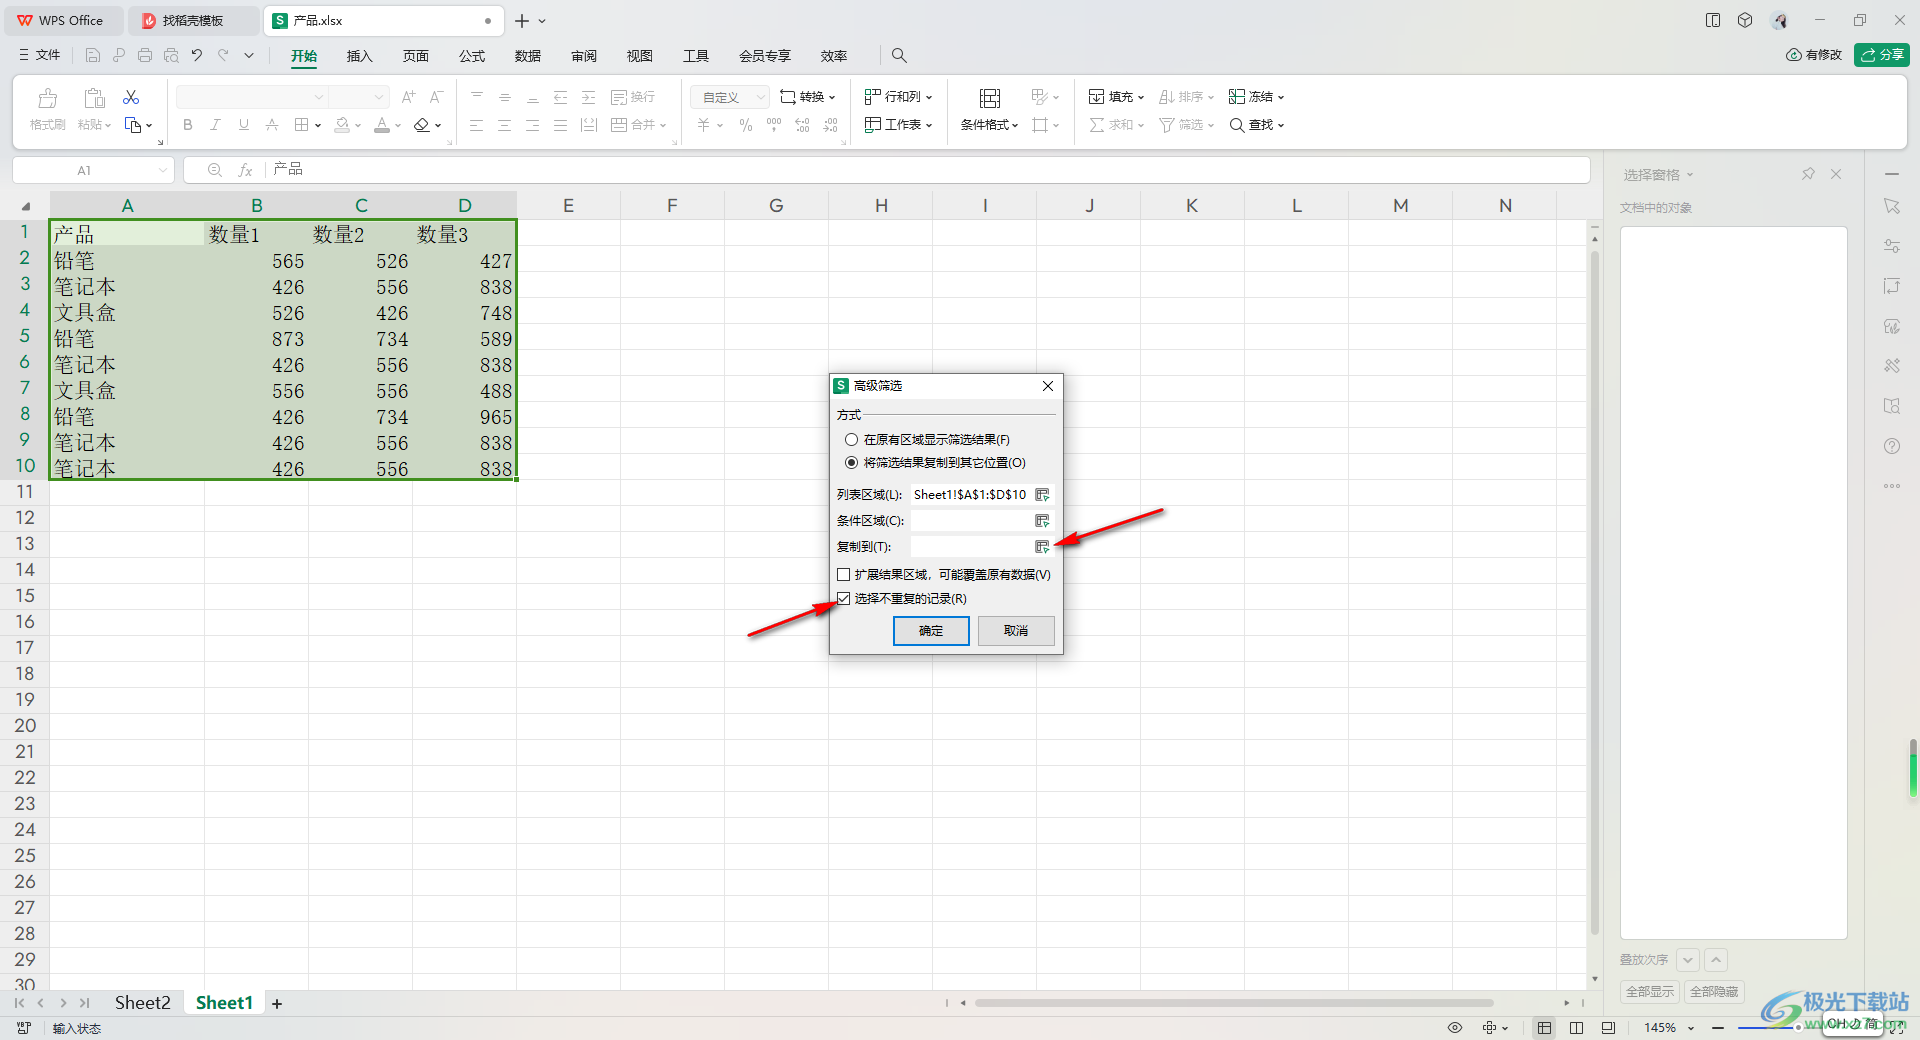Click into the 条件区域 input field
The image size is (1920, 1040).
[971, 521]
